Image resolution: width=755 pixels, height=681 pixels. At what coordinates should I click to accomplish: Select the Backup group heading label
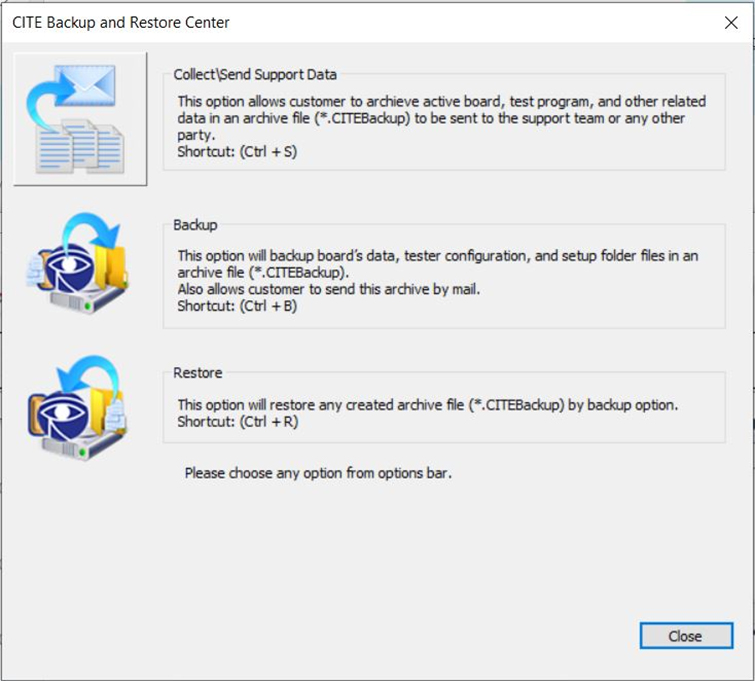pyautogui.click(x=195, y=225)
